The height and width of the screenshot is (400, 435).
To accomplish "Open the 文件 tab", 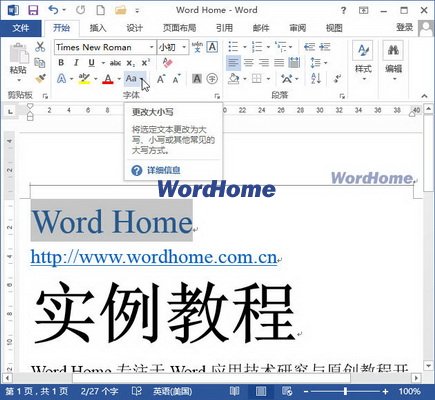I will click(21, 28).
